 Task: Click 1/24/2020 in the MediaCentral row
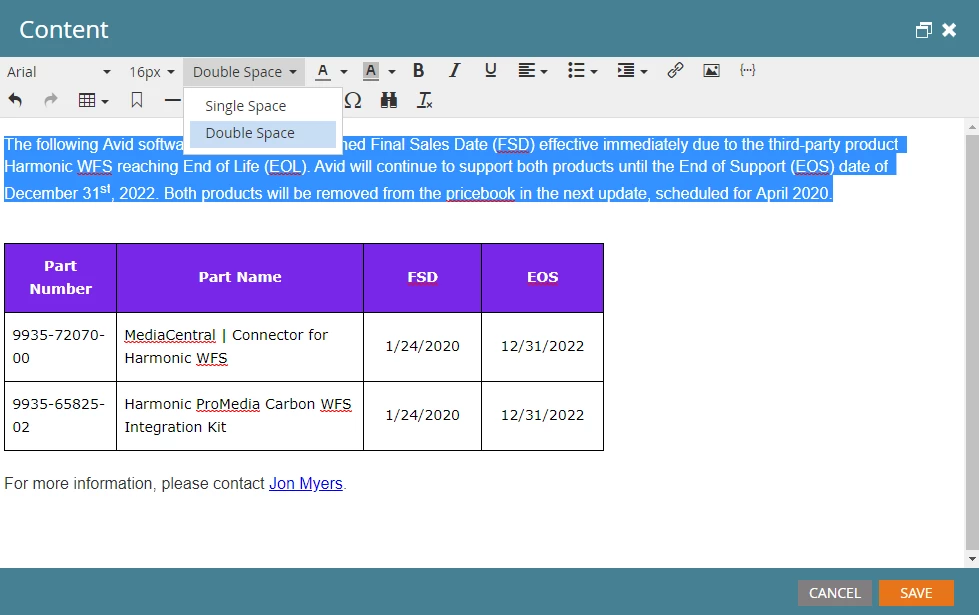[423, 347]
